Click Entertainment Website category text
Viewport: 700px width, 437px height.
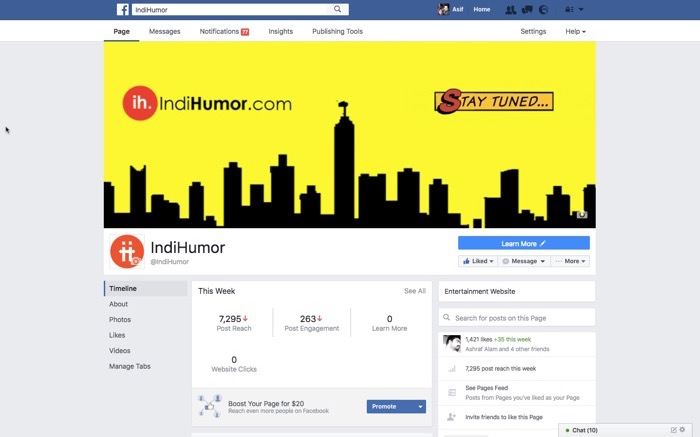[x=479, y=291]
